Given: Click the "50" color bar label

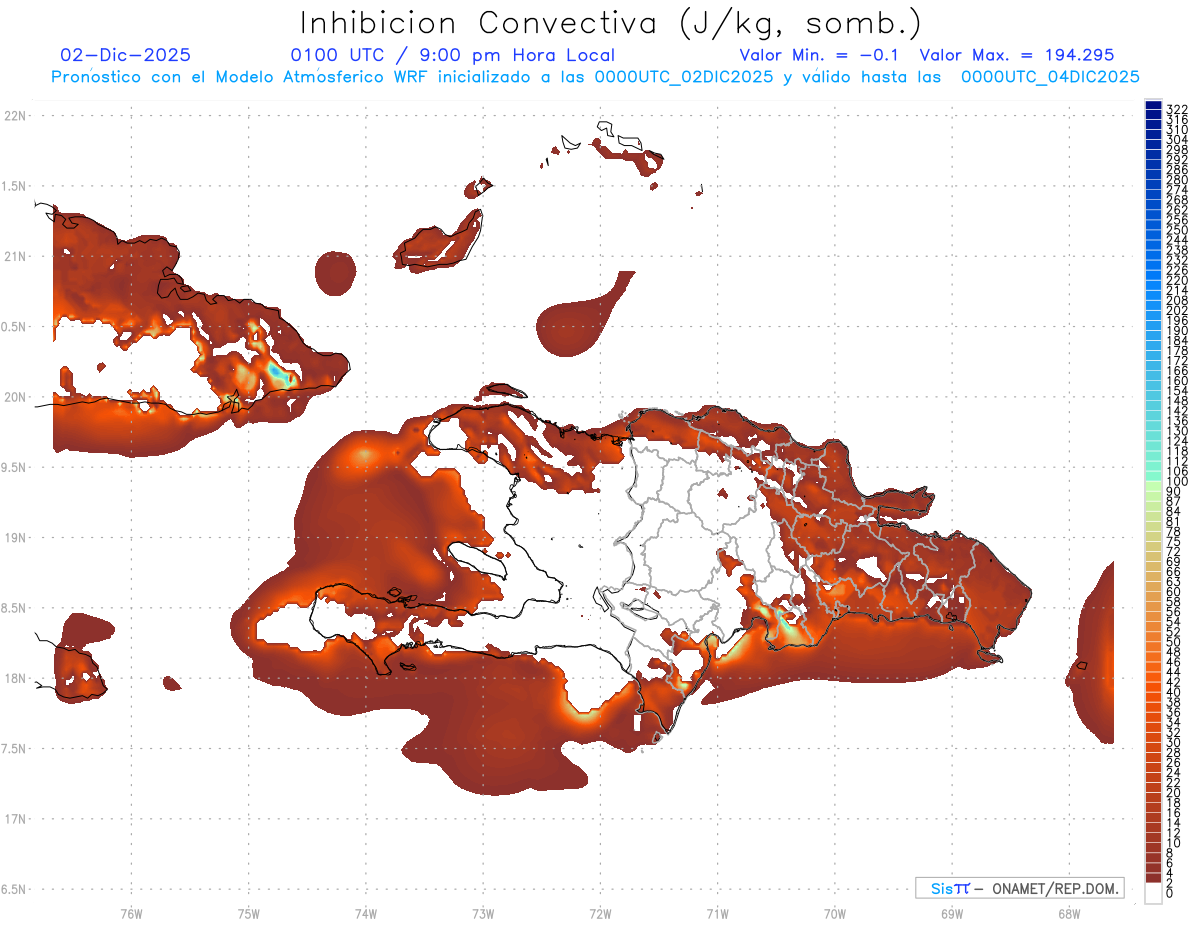Looking at the screenshot, I should (x=1174, y=642).
